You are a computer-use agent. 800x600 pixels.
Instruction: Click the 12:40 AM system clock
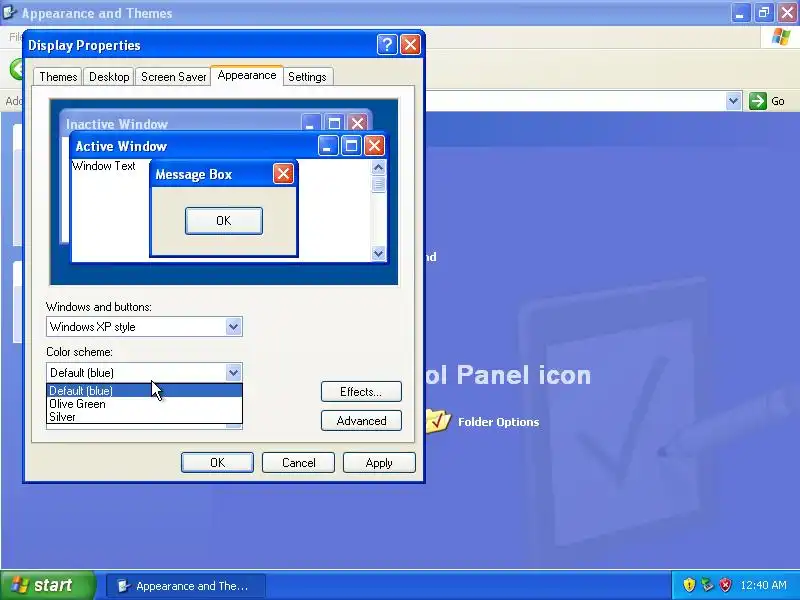click(763, 585)
